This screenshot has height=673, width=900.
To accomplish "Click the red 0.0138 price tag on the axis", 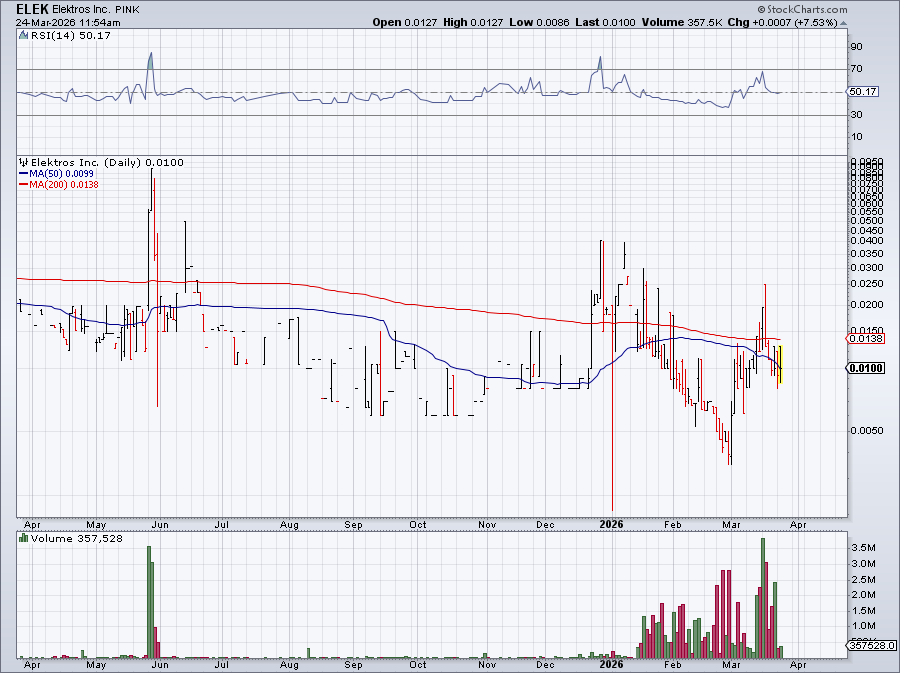I will 865,339.
